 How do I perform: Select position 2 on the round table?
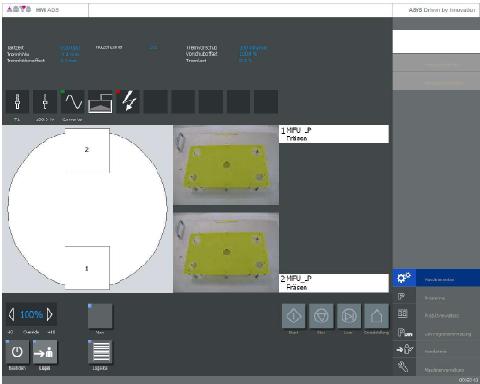(87, 151)
